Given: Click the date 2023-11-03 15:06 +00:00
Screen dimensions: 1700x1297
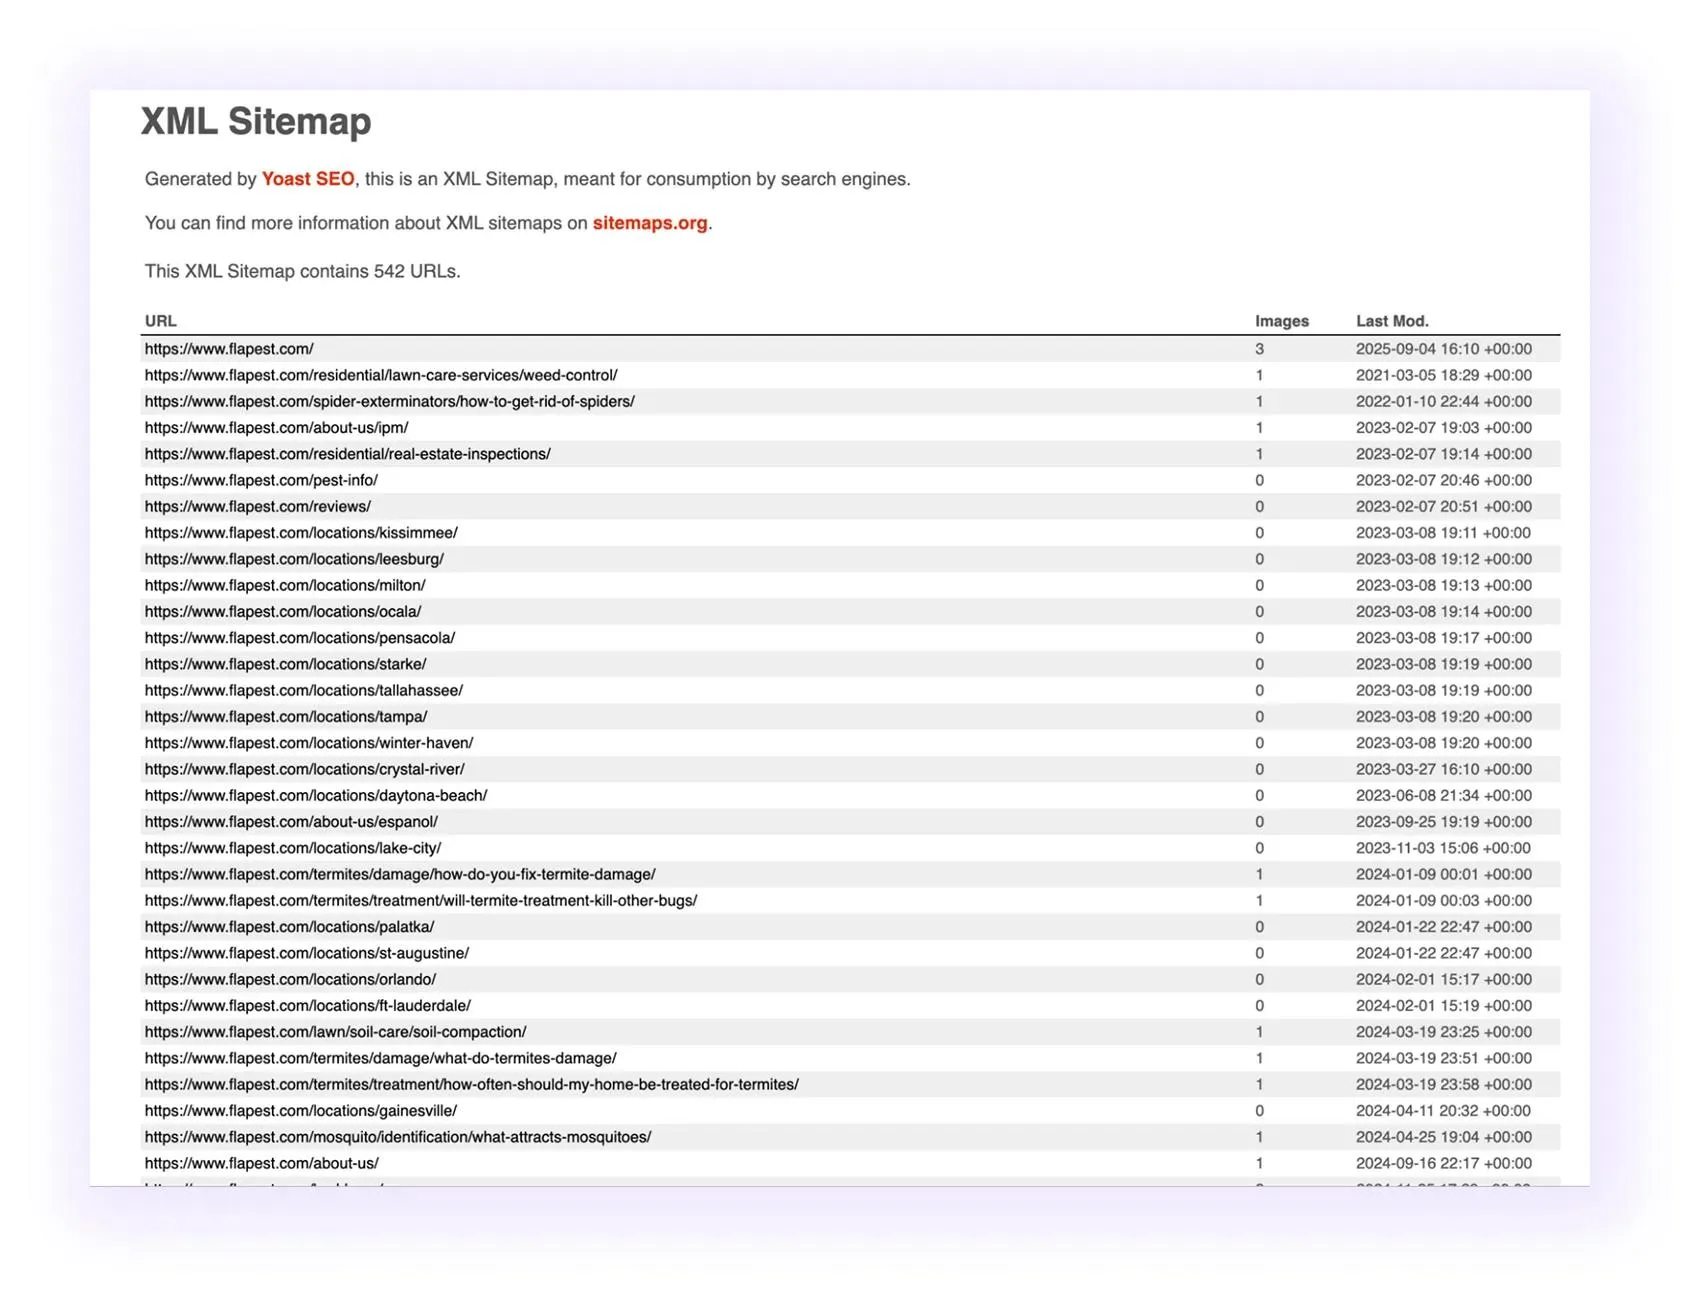Looking at the screenshot, I should (x=1444, y=848).
